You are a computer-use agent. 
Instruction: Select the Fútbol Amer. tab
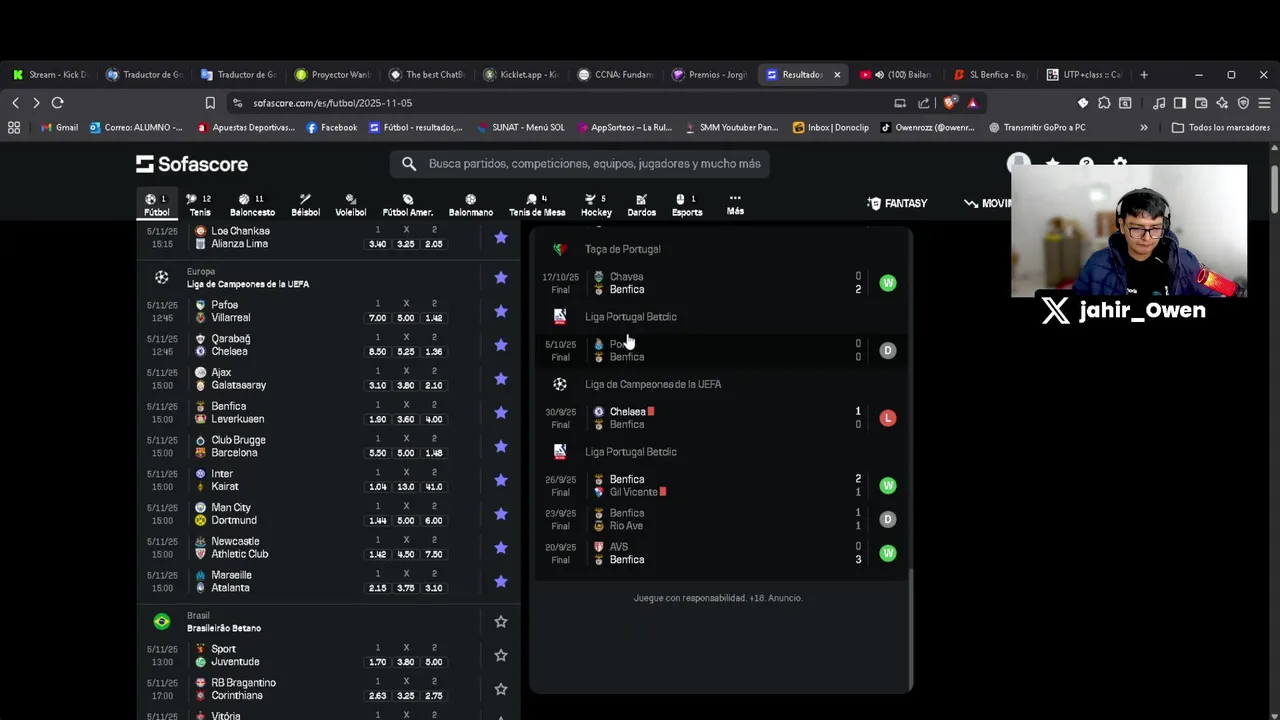point(407,205)
